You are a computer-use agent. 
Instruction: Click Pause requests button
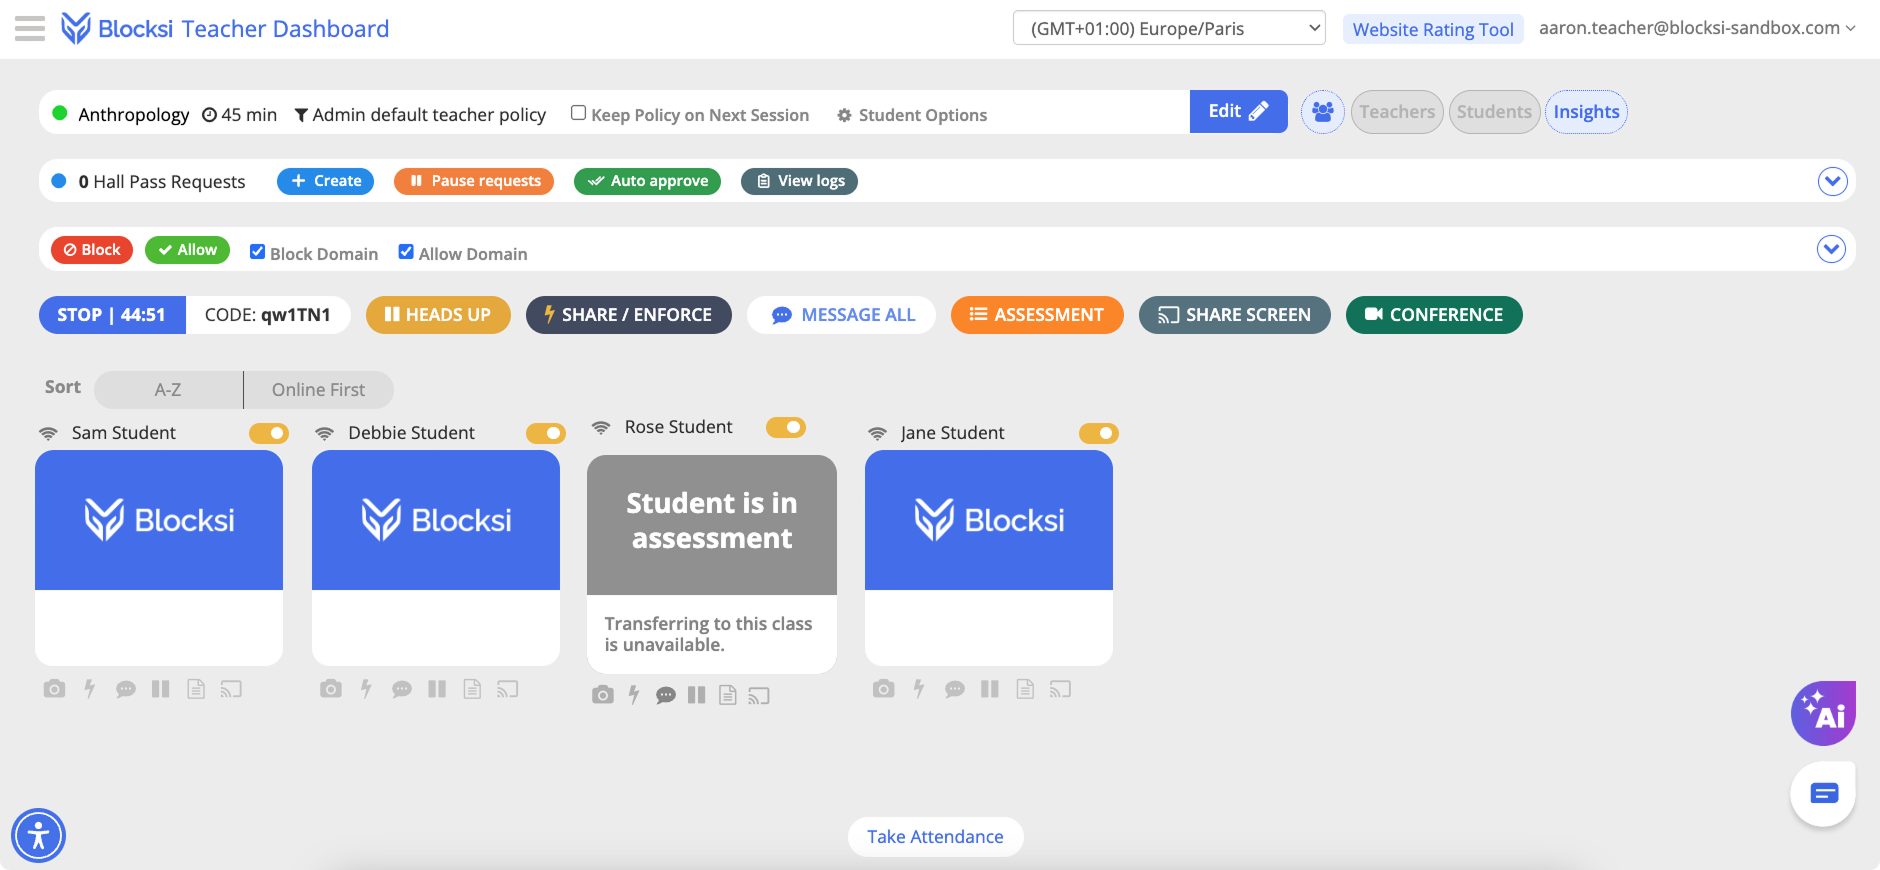click(x=474, y=181)
